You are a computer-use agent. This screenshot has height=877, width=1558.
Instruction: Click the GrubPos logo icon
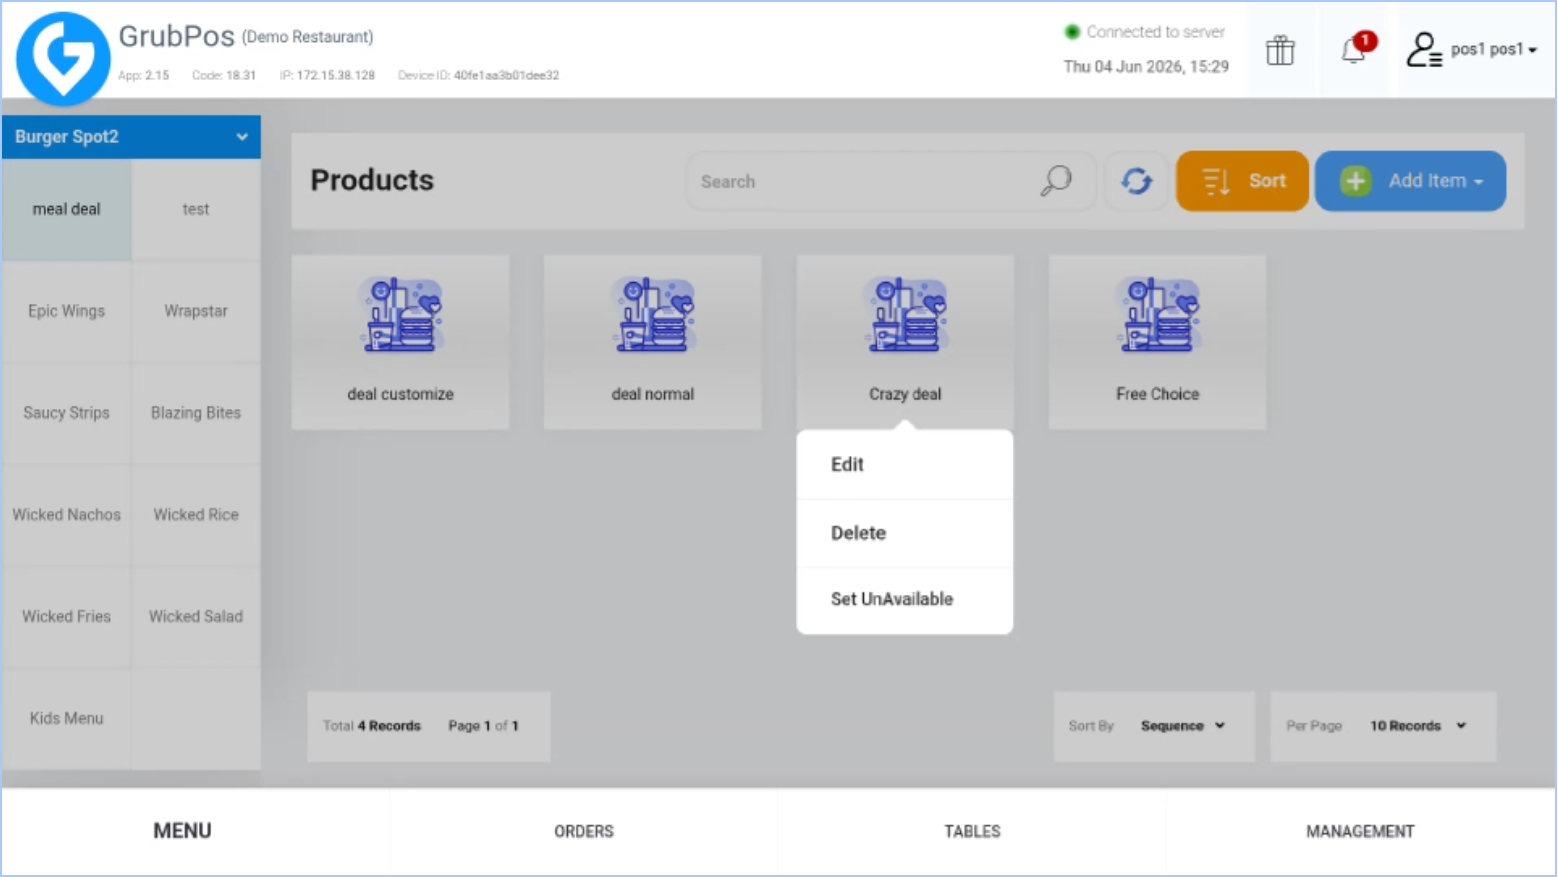click(x=63, y=58)
